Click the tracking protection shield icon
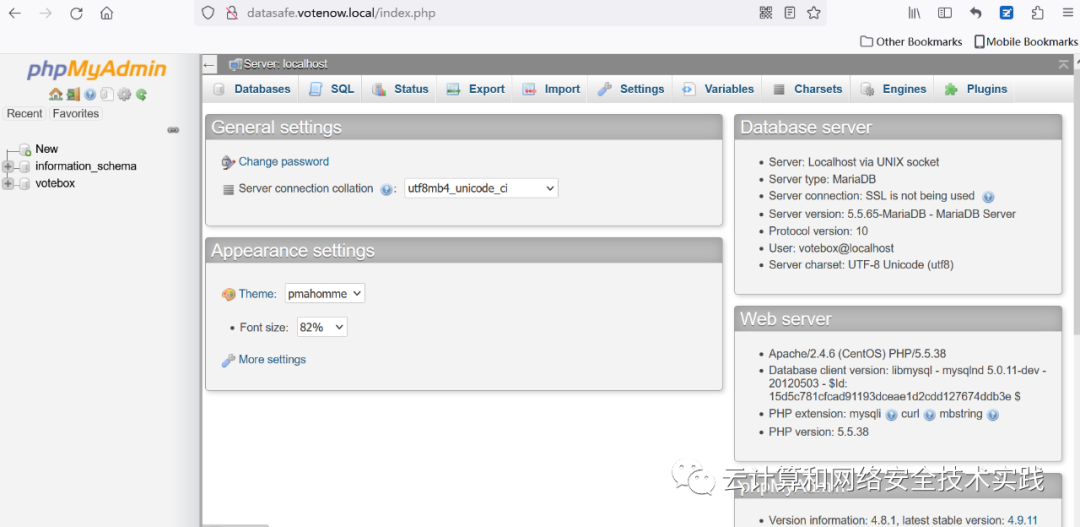This screenshot has height=527, width=1080. click(208, 12)
